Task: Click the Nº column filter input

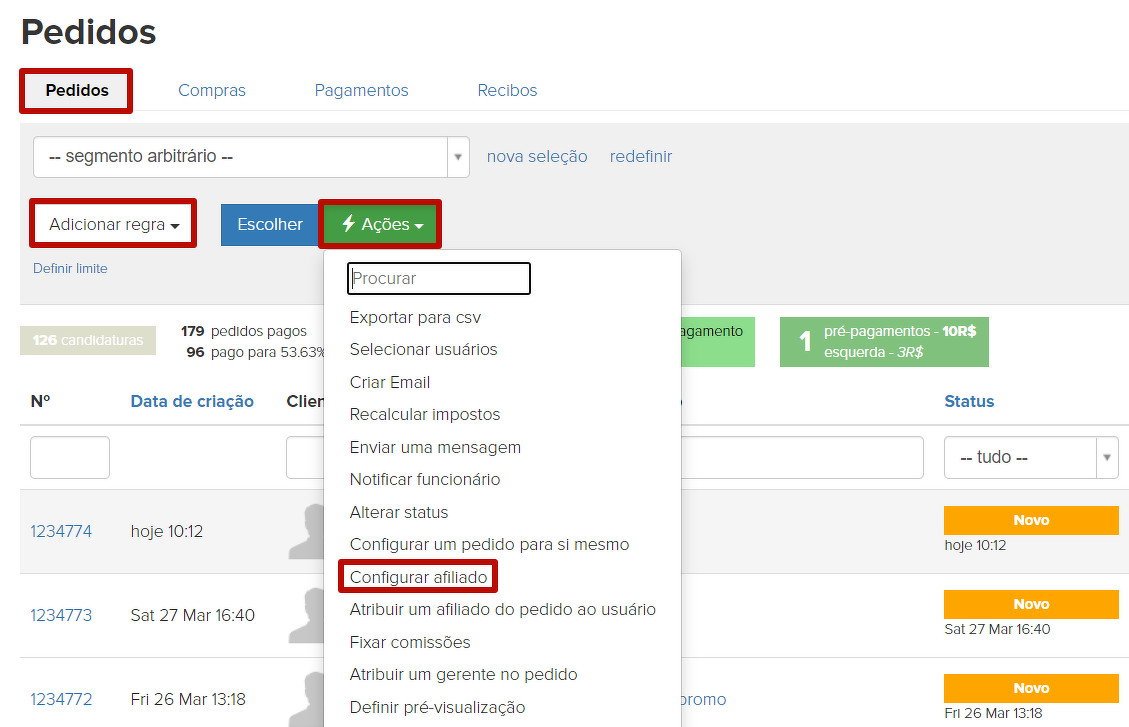Action: click(70, 457)
